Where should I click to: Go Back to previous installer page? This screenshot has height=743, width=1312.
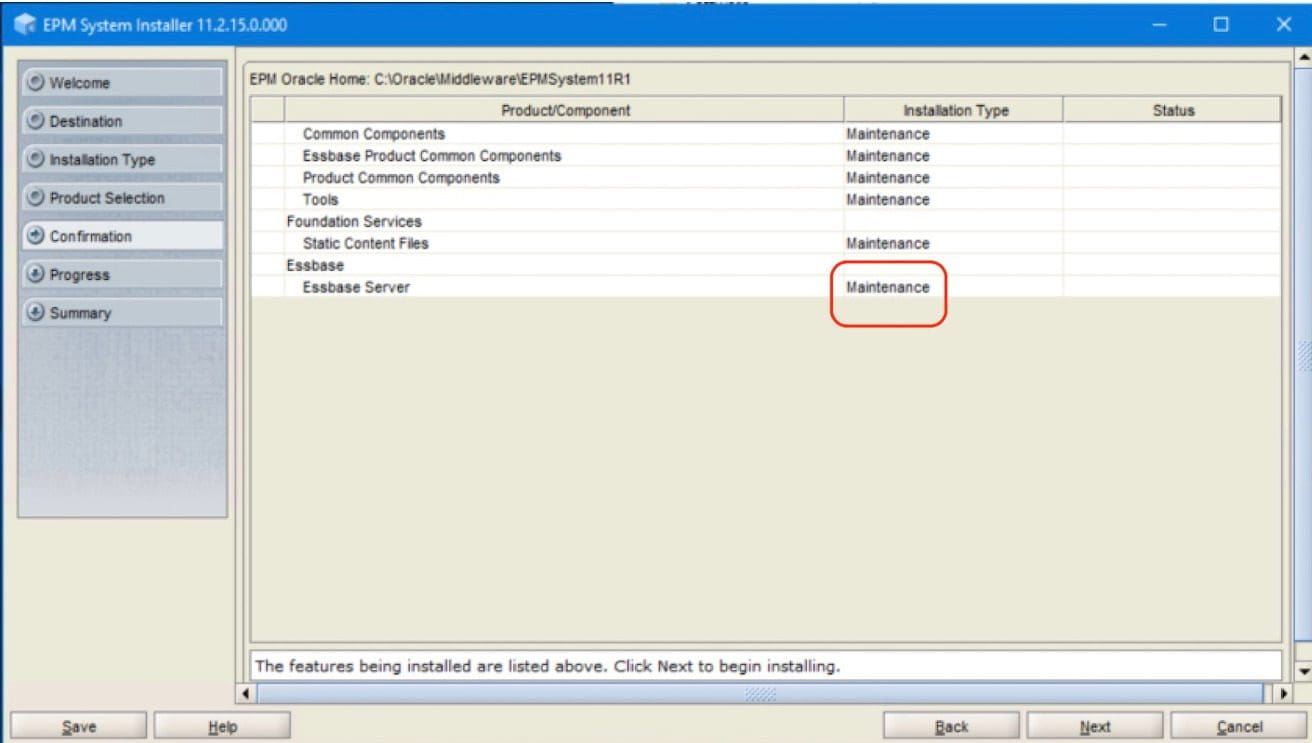951,727
